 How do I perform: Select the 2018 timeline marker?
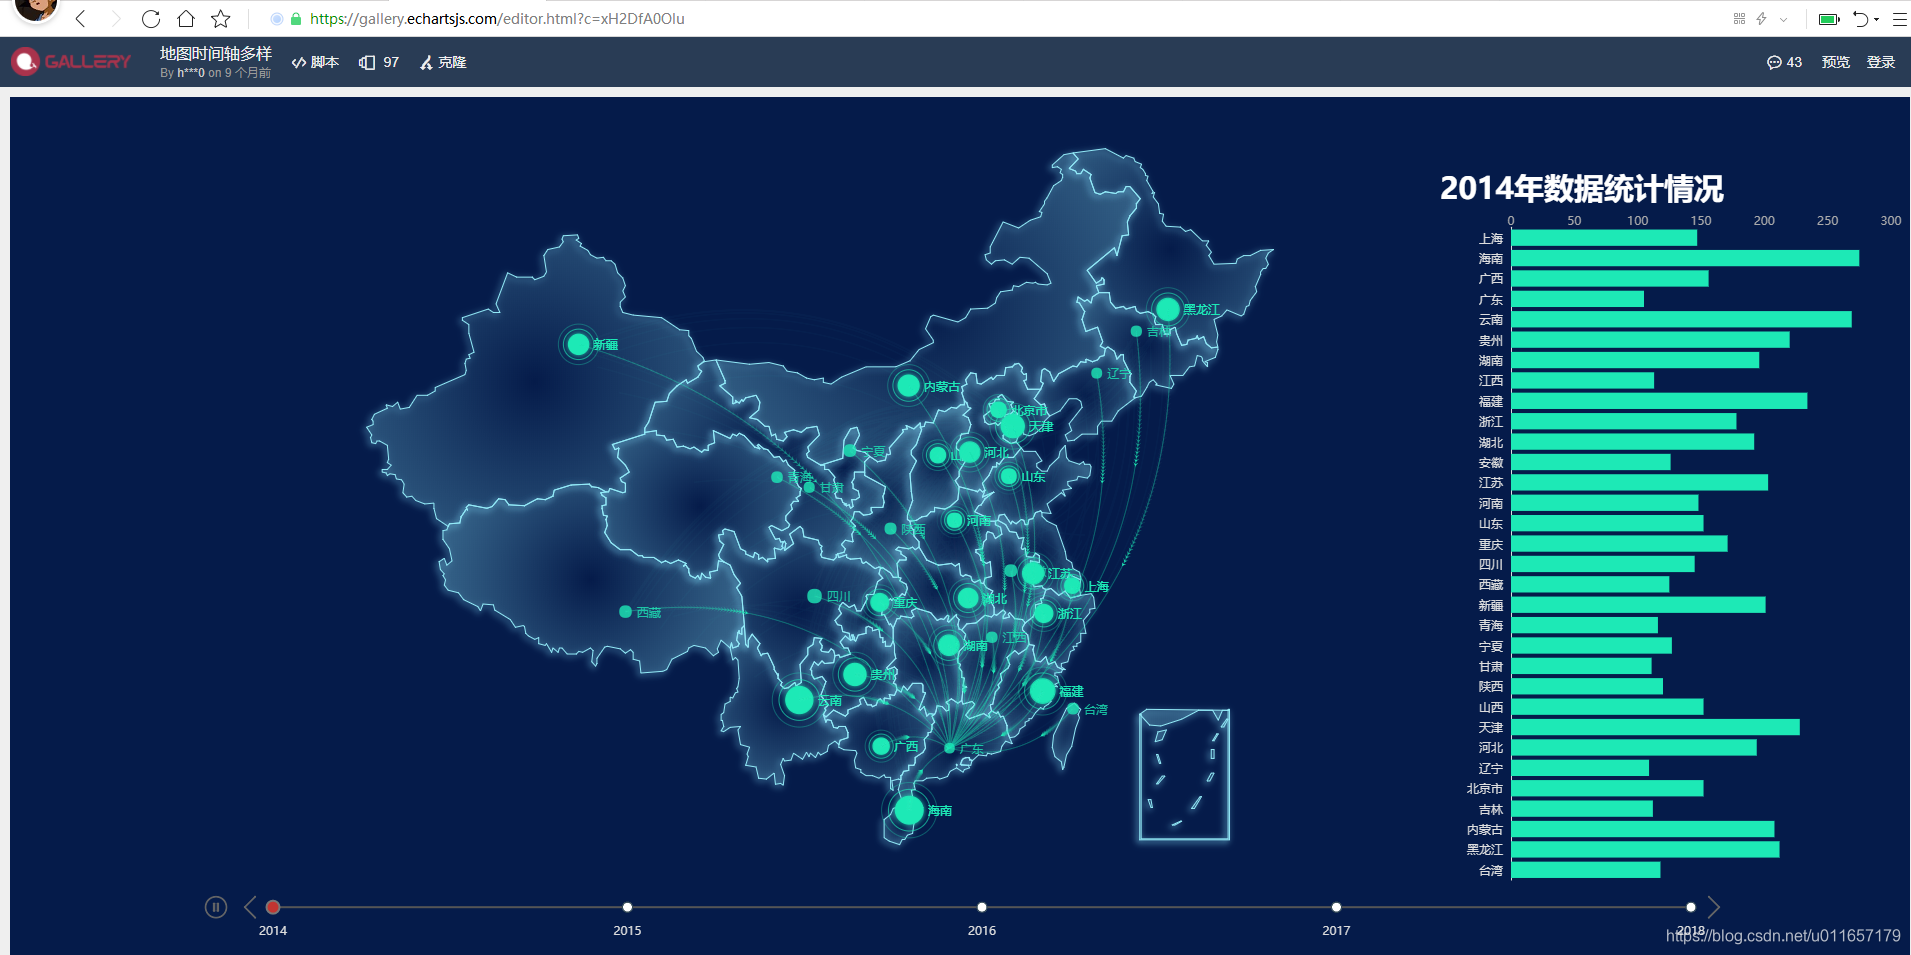[x=1691, y=907]
